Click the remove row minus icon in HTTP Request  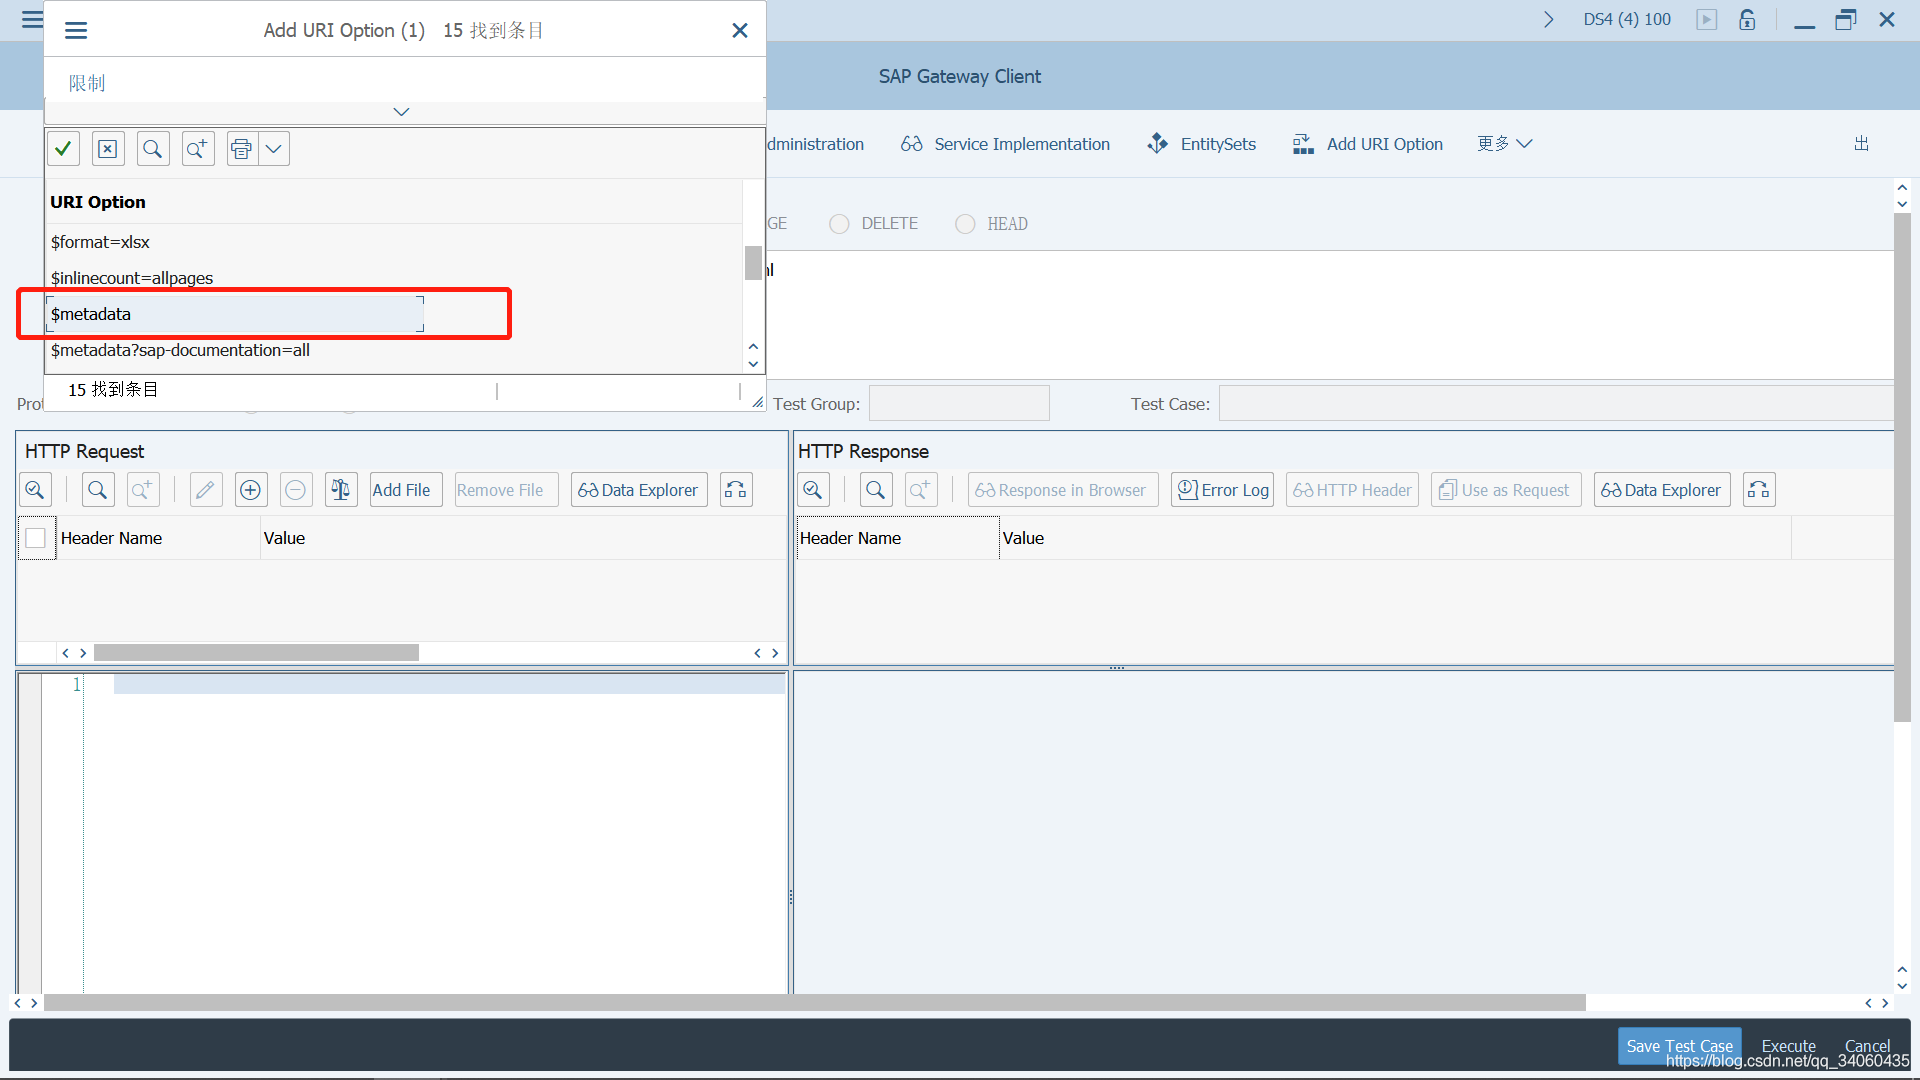[x=296, y=490]
